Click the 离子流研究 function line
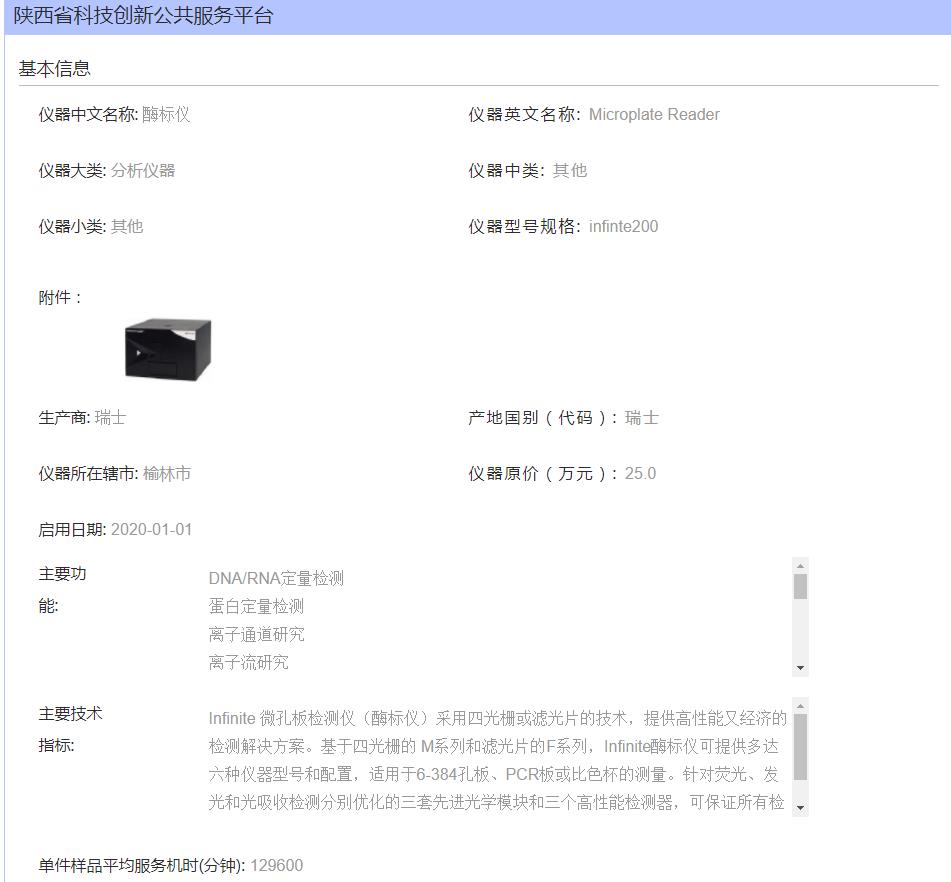951x882 pixels. 248,662
